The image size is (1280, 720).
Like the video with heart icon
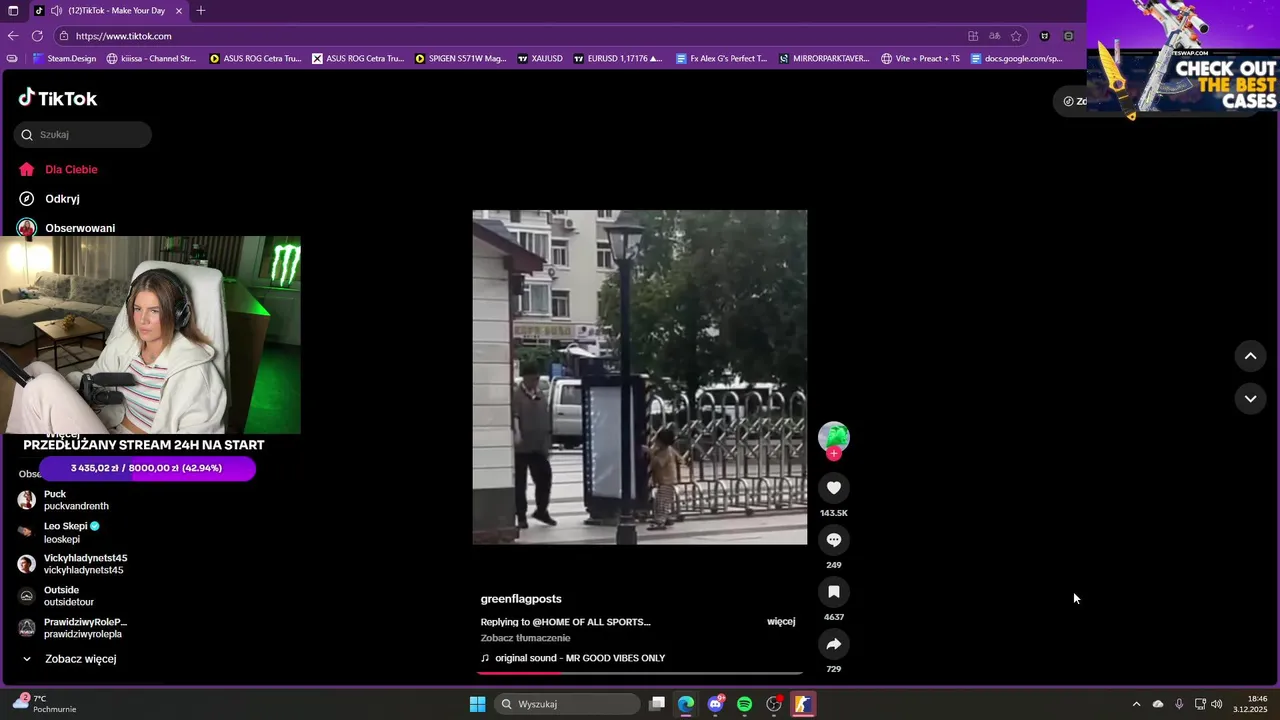(x=833, y=487)
